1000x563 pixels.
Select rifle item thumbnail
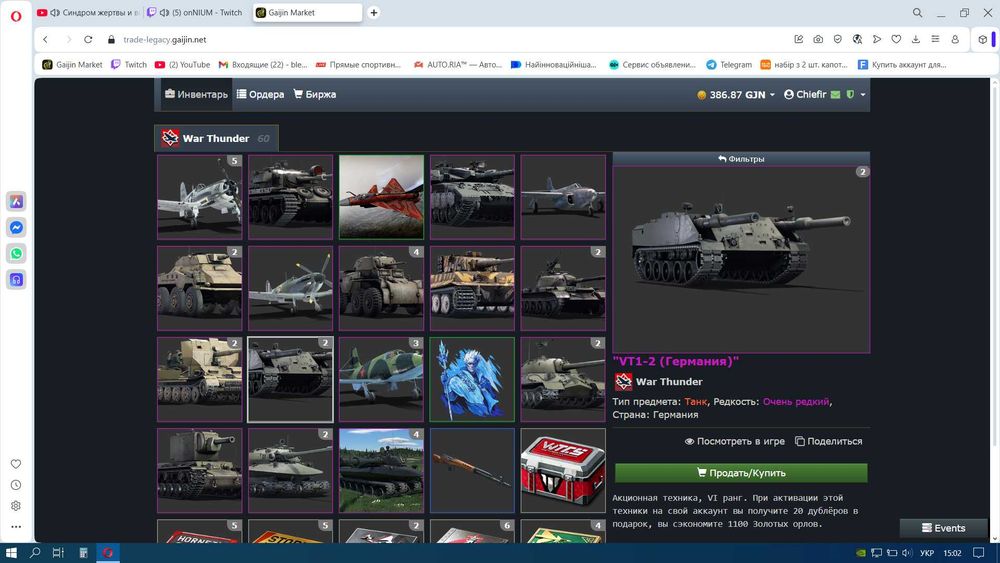click(x=472, y=471)
